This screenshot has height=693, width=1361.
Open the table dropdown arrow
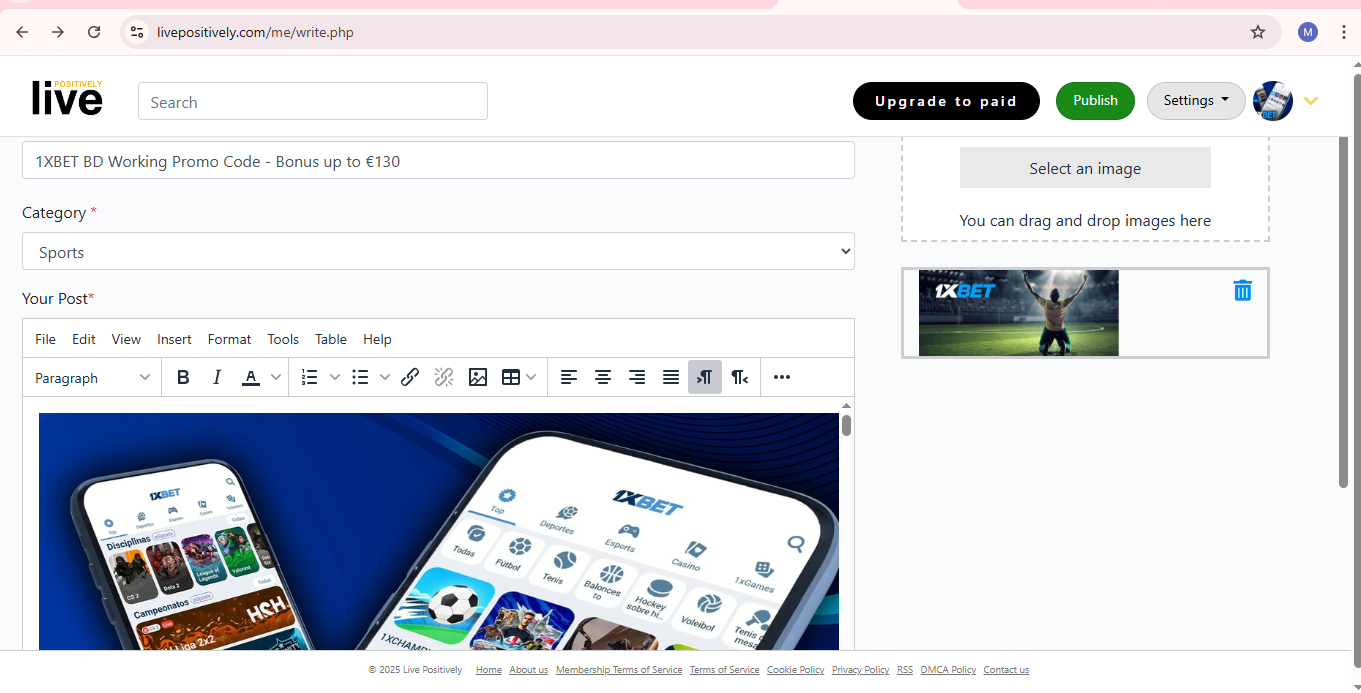click(531, 377)
